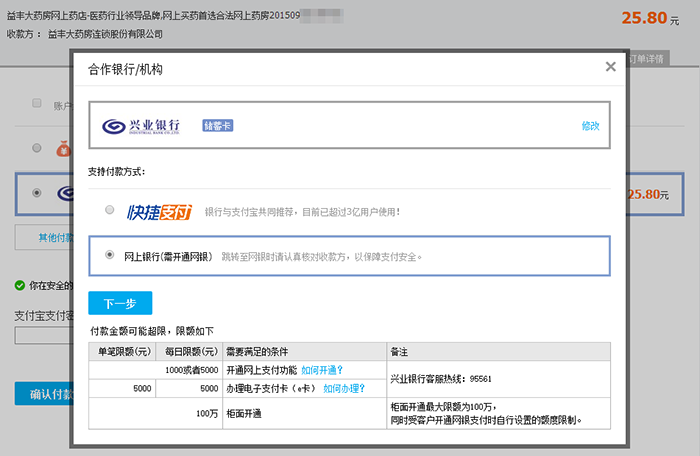Click the 25.80元 order total at top

pos(650,18)
